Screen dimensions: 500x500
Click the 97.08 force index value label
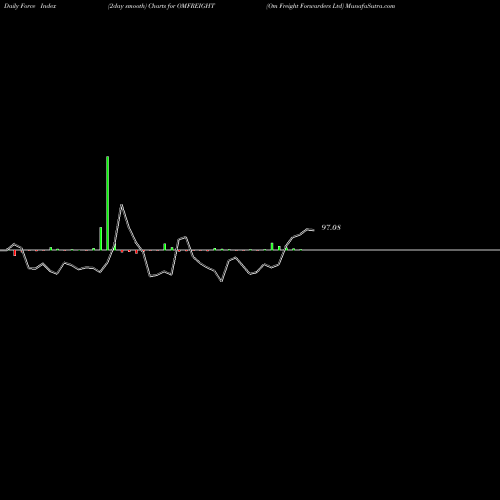[x=331, y=228]
